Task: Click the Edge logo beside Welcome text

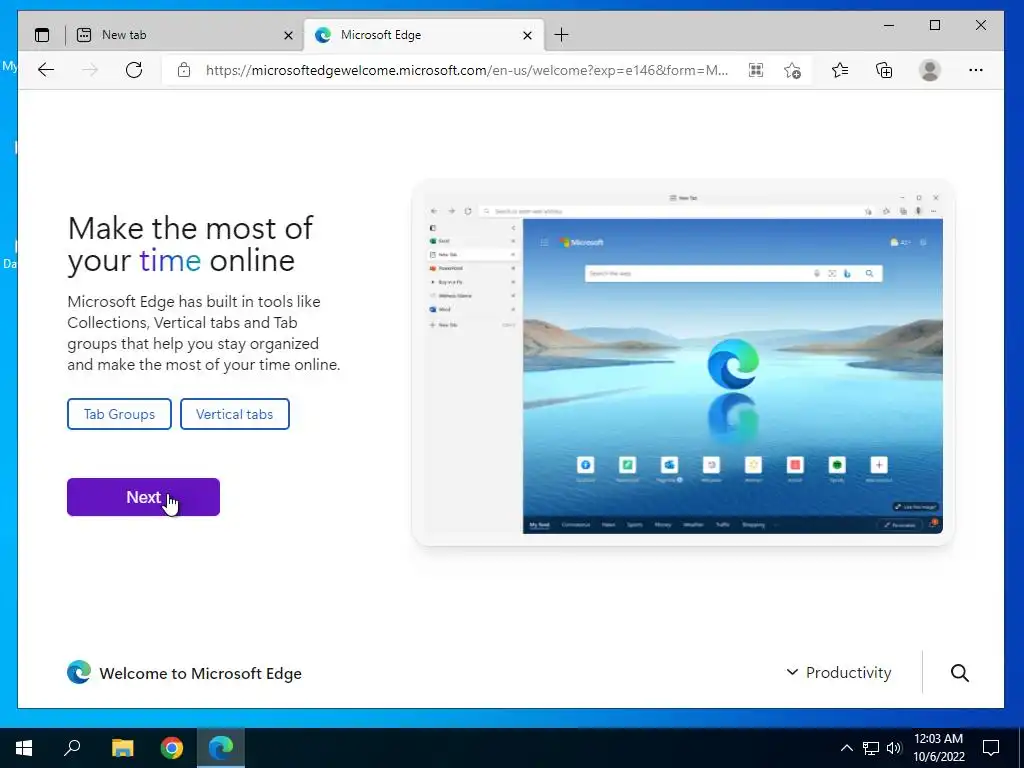Action: pos(79,673)
